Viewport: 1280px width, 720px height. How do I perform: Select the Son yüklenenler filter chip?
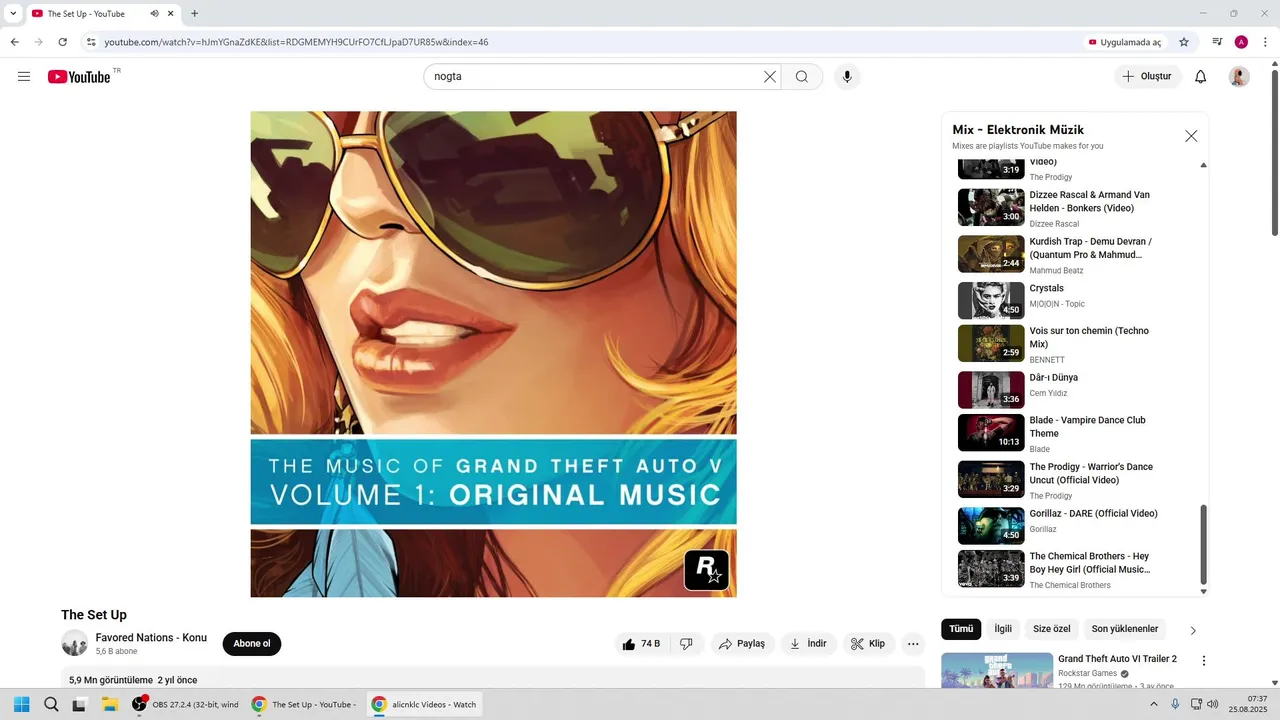[x=1125, y=629]
